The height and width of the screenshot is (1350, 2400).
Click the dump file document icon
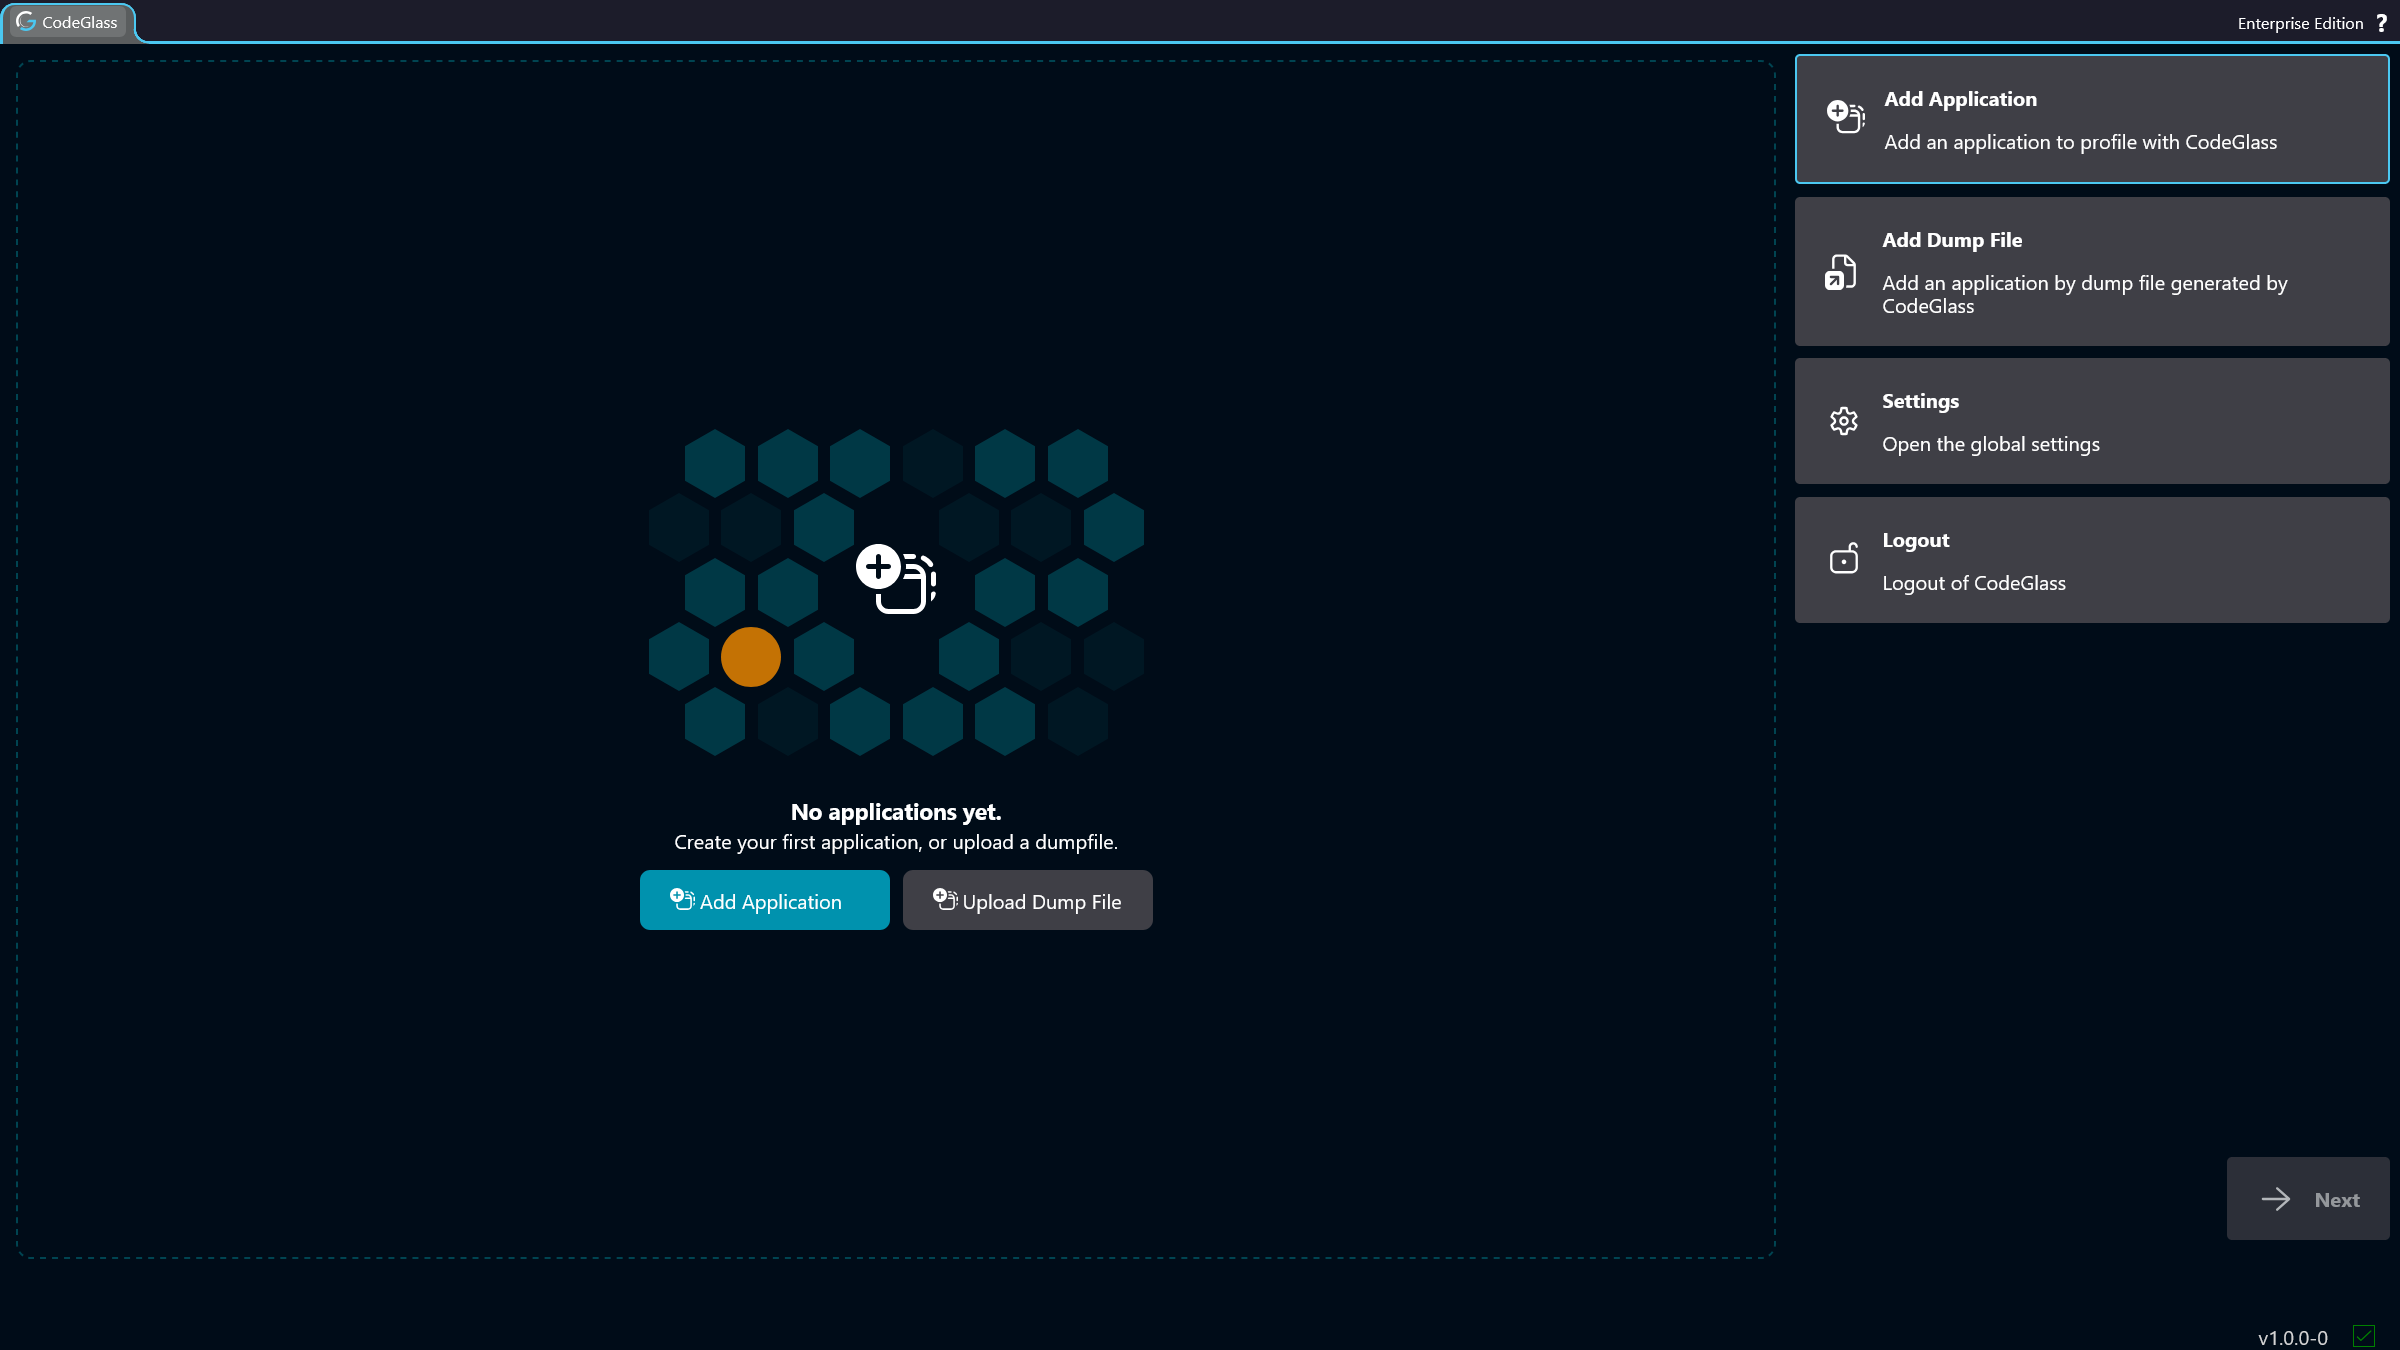point(1841,272)
